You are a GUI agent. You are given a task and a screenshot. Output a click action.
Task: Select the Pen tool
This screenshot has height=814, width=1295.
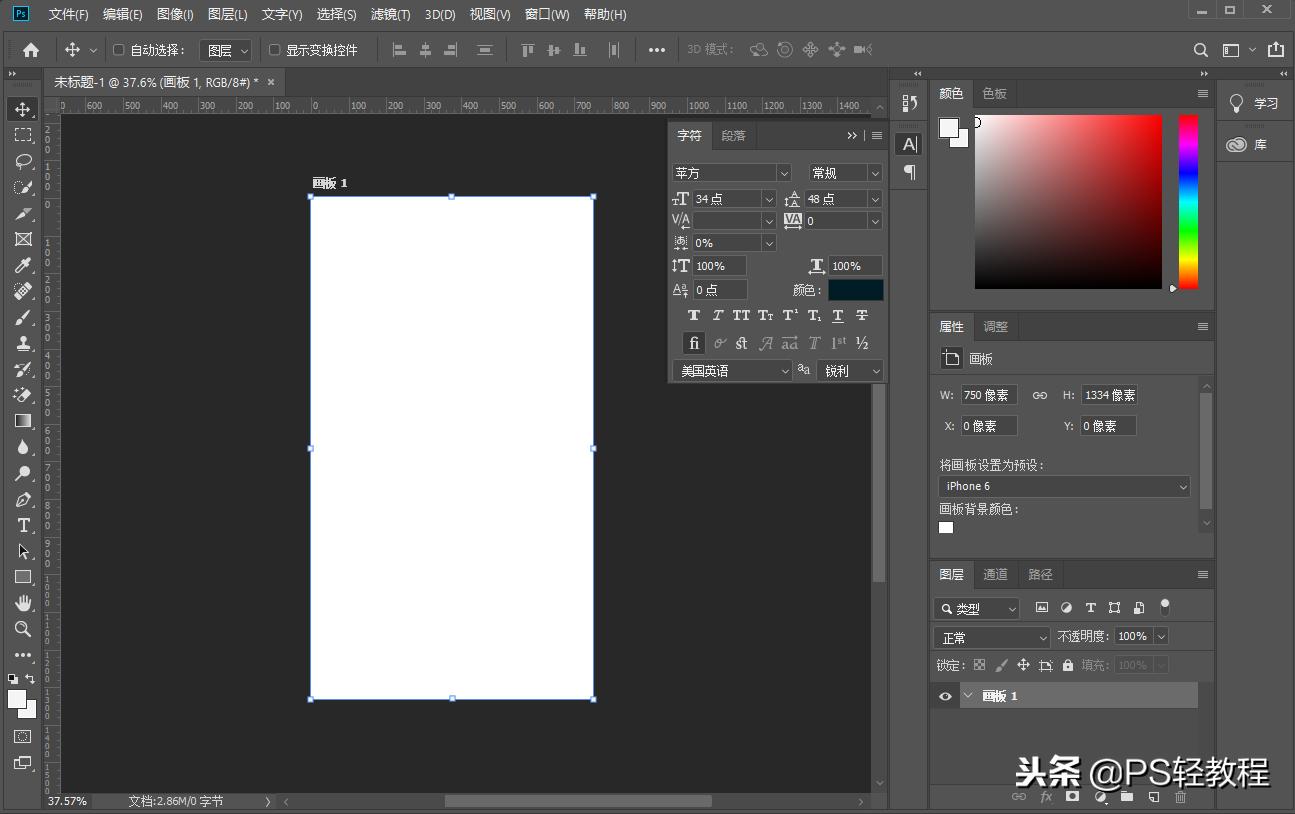pos(23,499)
